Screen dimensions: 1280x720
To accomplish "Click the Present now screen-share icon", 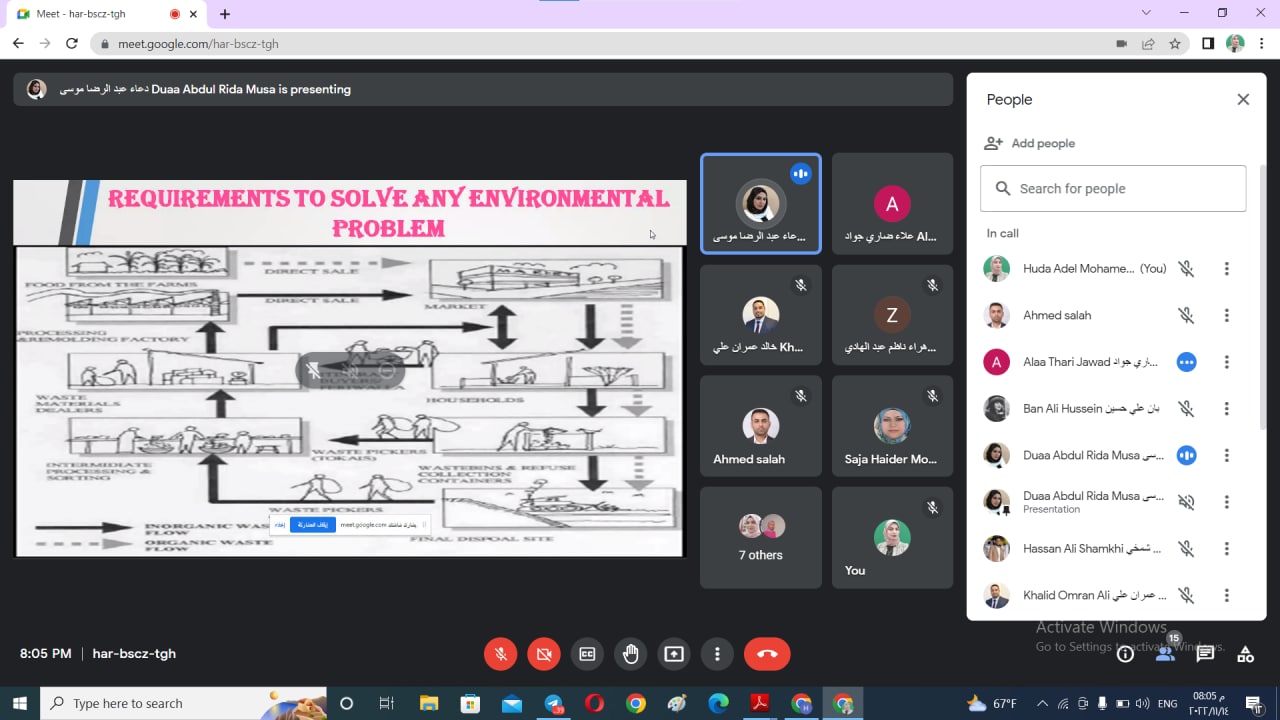I will (x=674, y=654).
